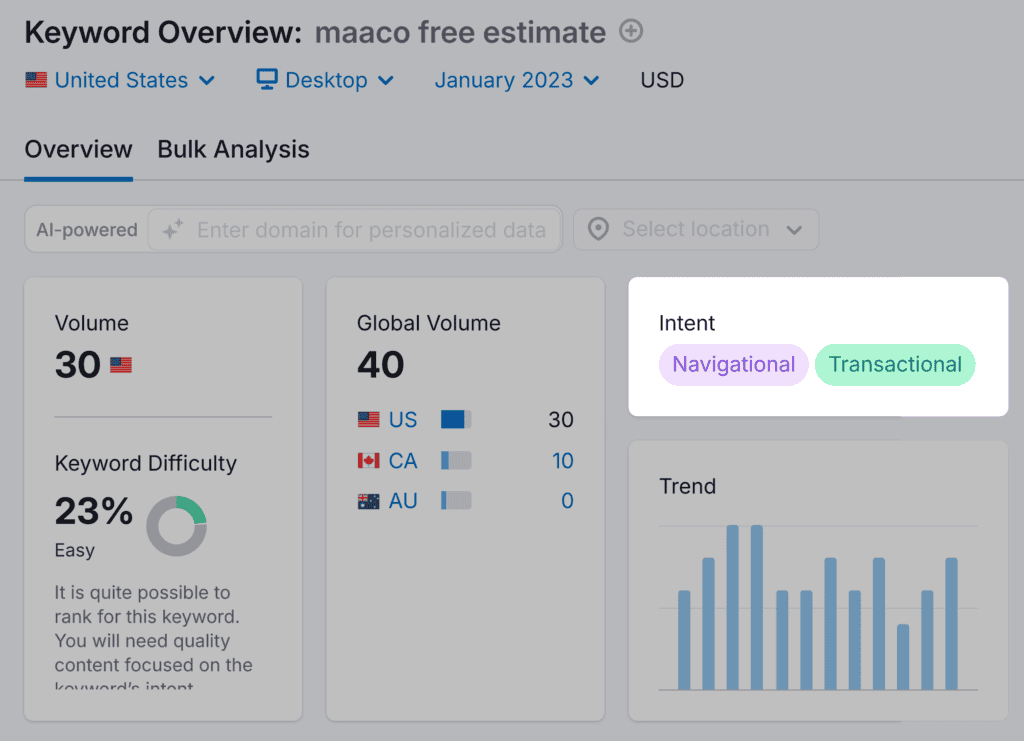The image size is (1024, 741).
Task: Click the Australia flag in Global Volume
Action: pyautogui.click(x=368, y=501)
